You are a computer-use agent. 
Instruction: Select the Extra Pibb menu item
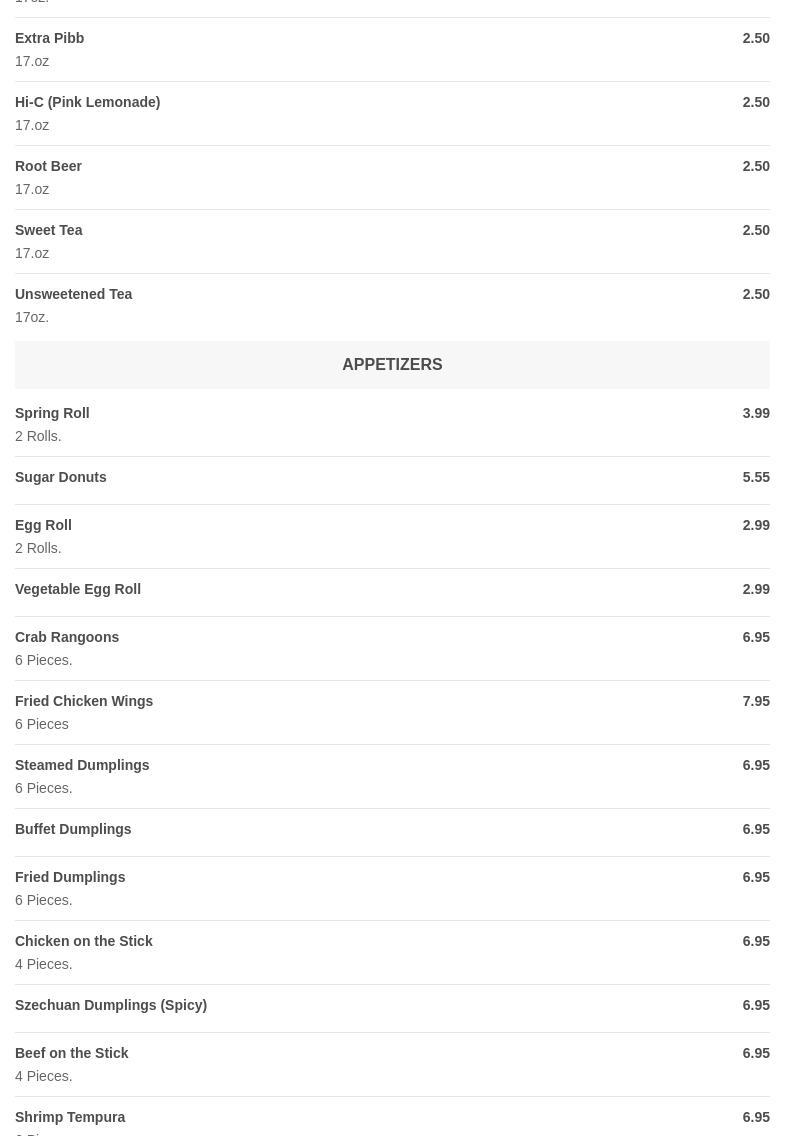tap(50, 38)
